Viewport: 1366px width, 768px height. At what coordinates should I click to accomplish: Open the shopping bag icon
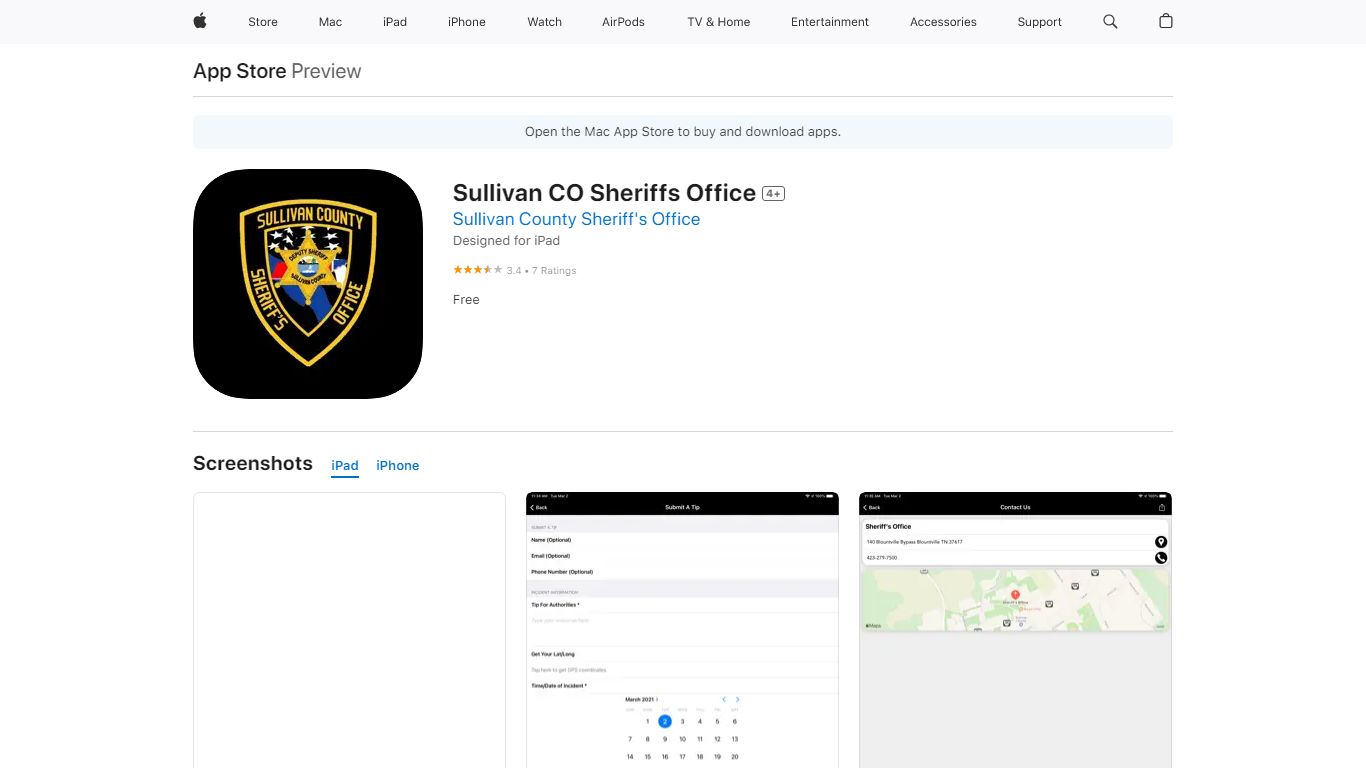click(1166, 21)
